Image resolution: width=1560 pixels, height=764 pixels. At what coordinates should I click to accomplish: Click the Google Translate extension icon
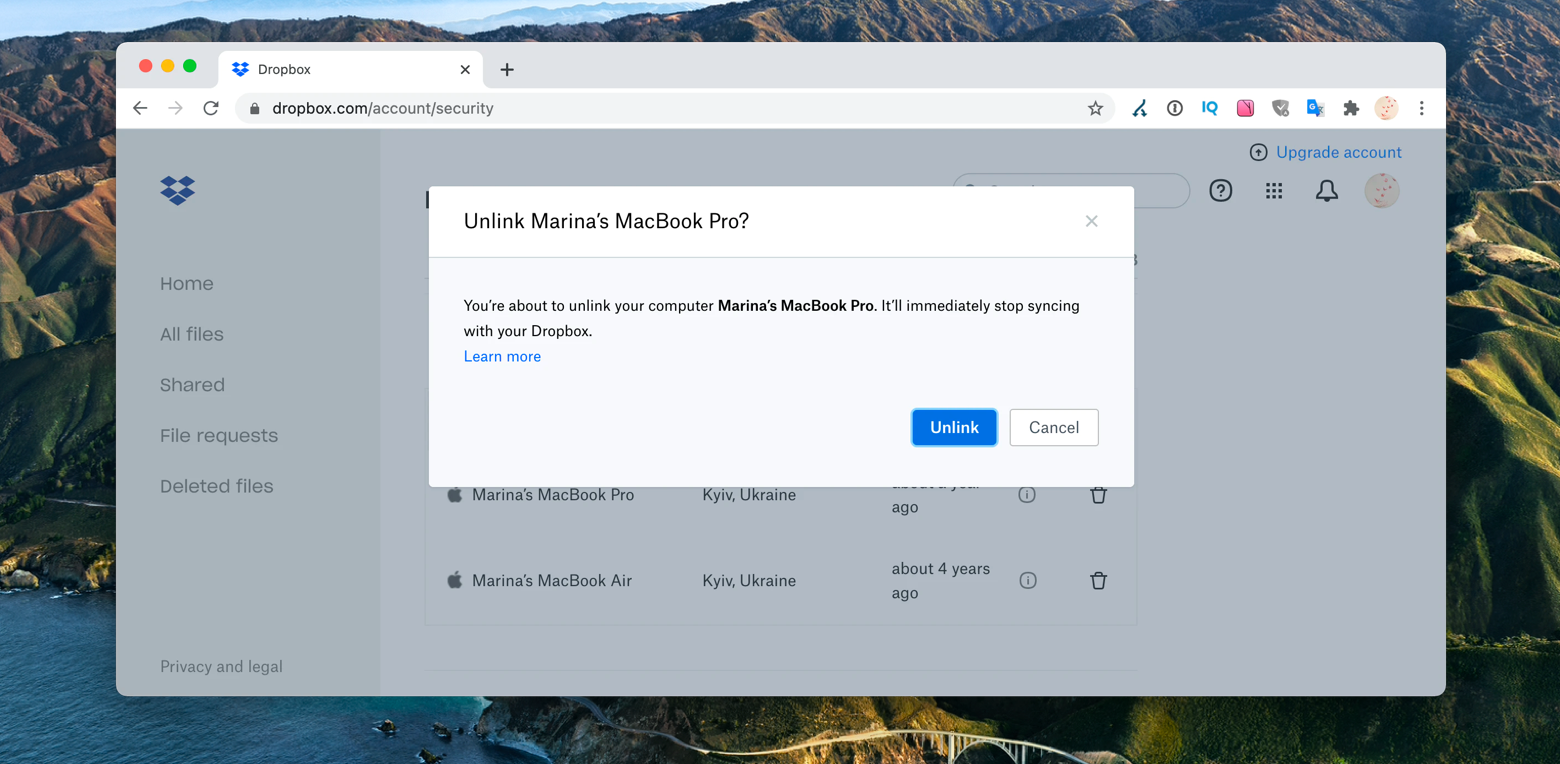click(1315, 108)
